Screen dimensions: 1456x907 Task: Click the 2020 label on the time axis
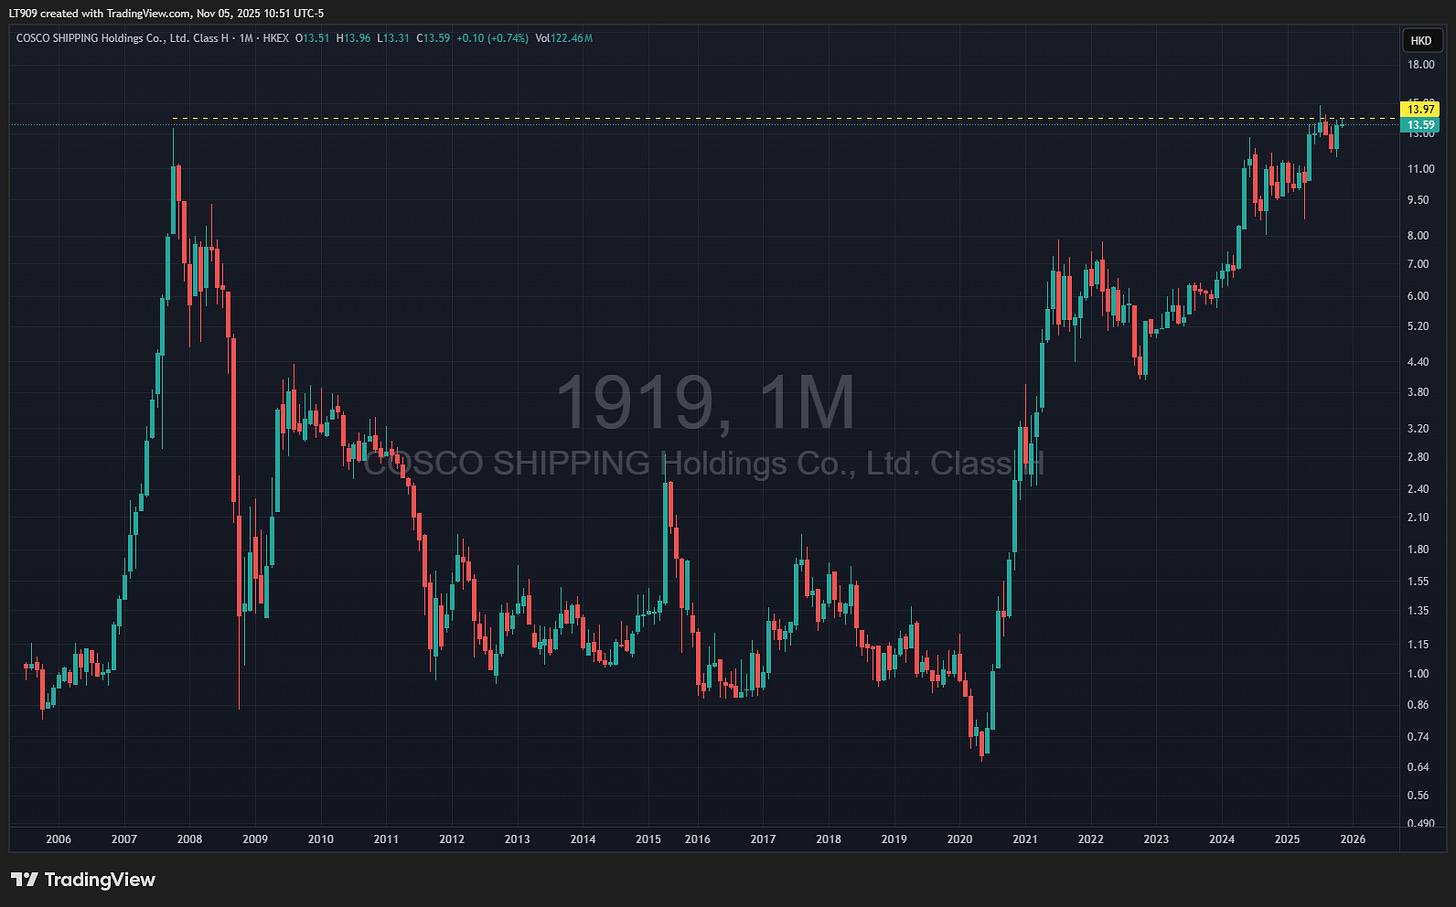click(x=959, y=839)
